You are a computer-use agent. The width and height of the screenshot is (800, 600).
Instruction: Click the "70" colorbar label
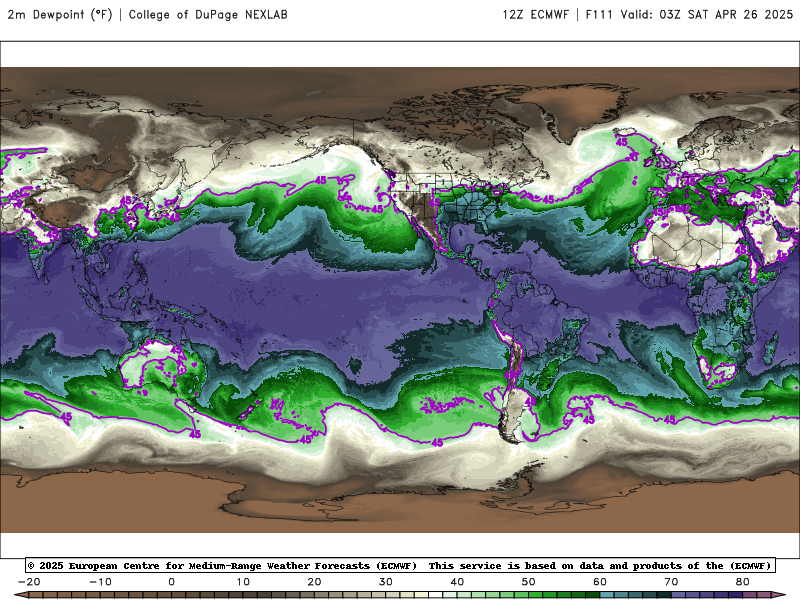tap(671, 582)
